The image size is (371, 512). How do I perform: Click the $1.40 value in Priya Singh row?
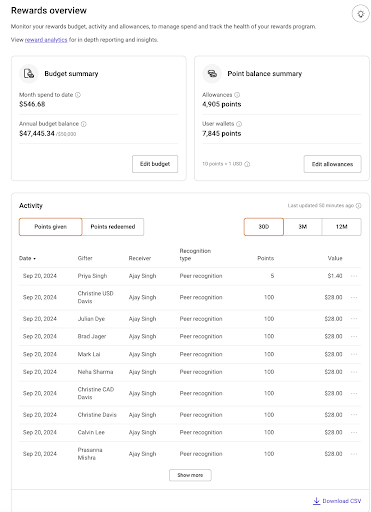pyautogui.click(x=335, y=276)
